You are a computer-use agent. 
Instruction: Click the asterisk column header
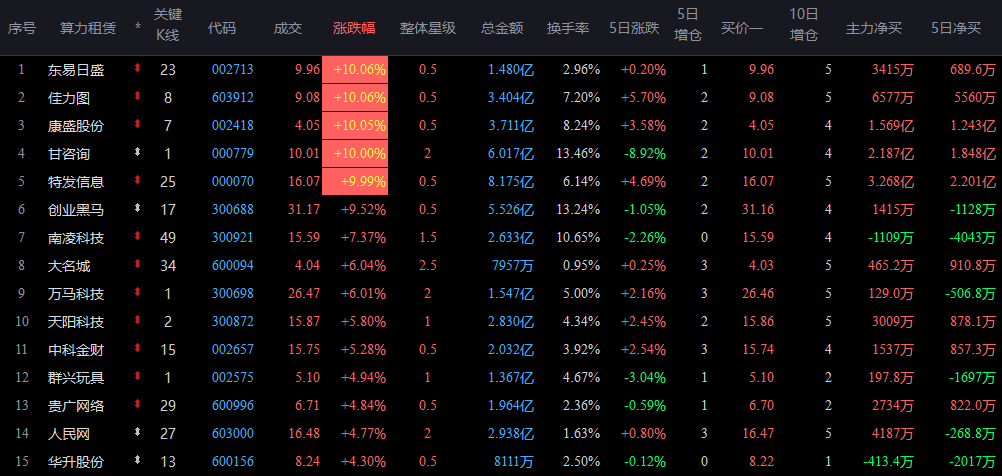tap(138, 28)
